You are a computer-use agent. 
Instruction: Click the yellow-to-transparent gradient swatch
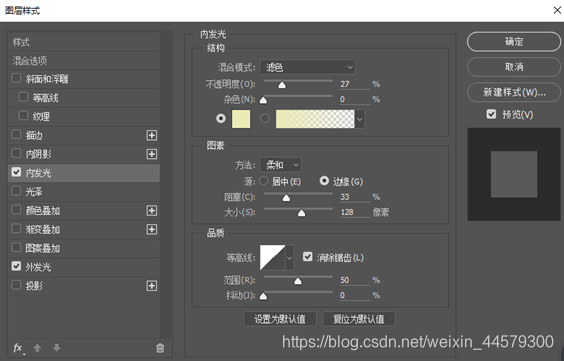pos(315,119)
